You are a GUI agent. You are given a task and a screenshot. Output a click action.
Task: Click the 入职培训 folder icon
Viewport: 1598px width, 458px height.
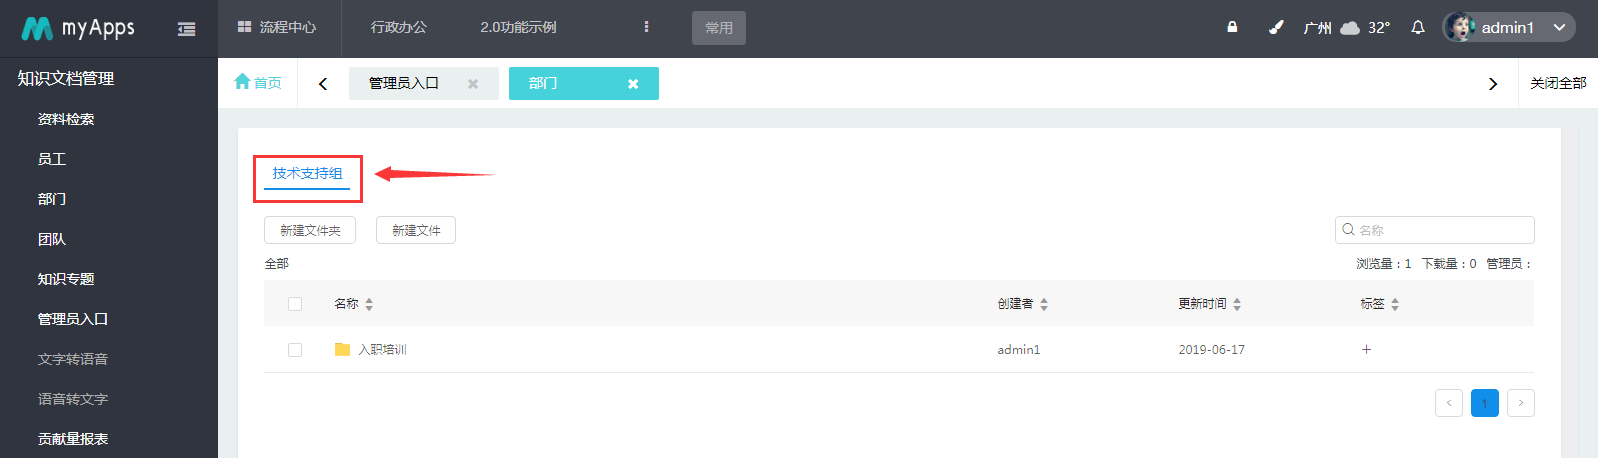[x=342, y=349]
